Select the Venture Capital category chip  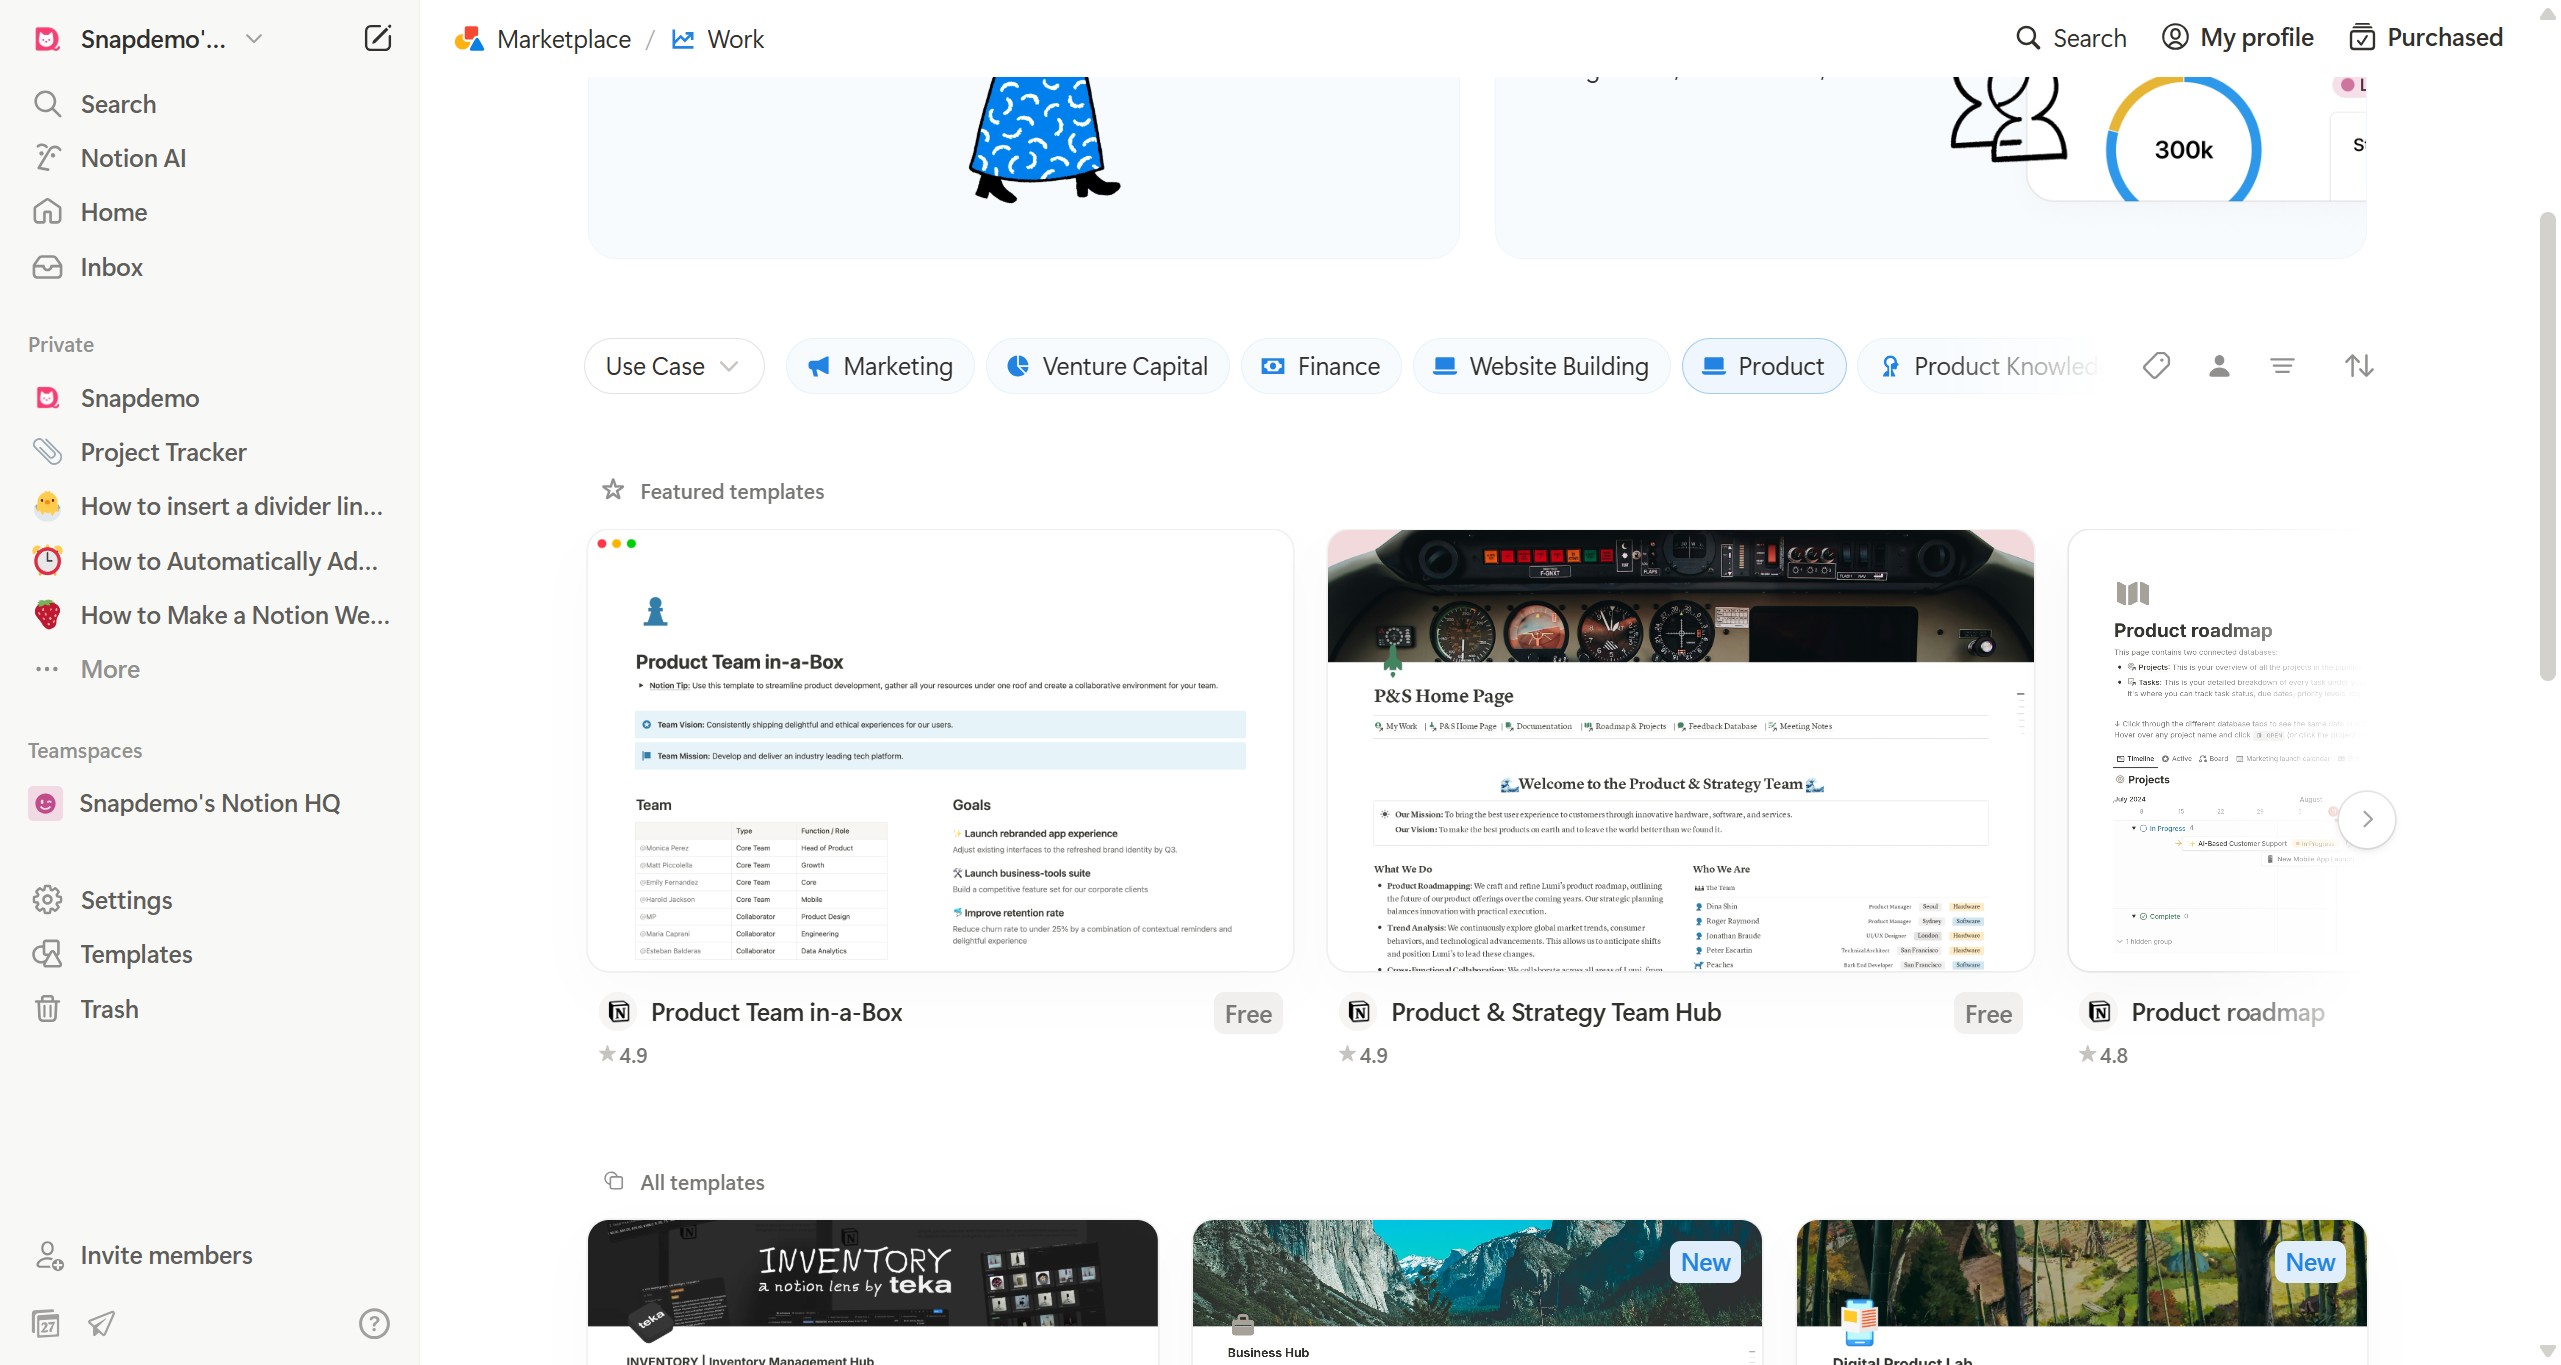coord(1108,366)
